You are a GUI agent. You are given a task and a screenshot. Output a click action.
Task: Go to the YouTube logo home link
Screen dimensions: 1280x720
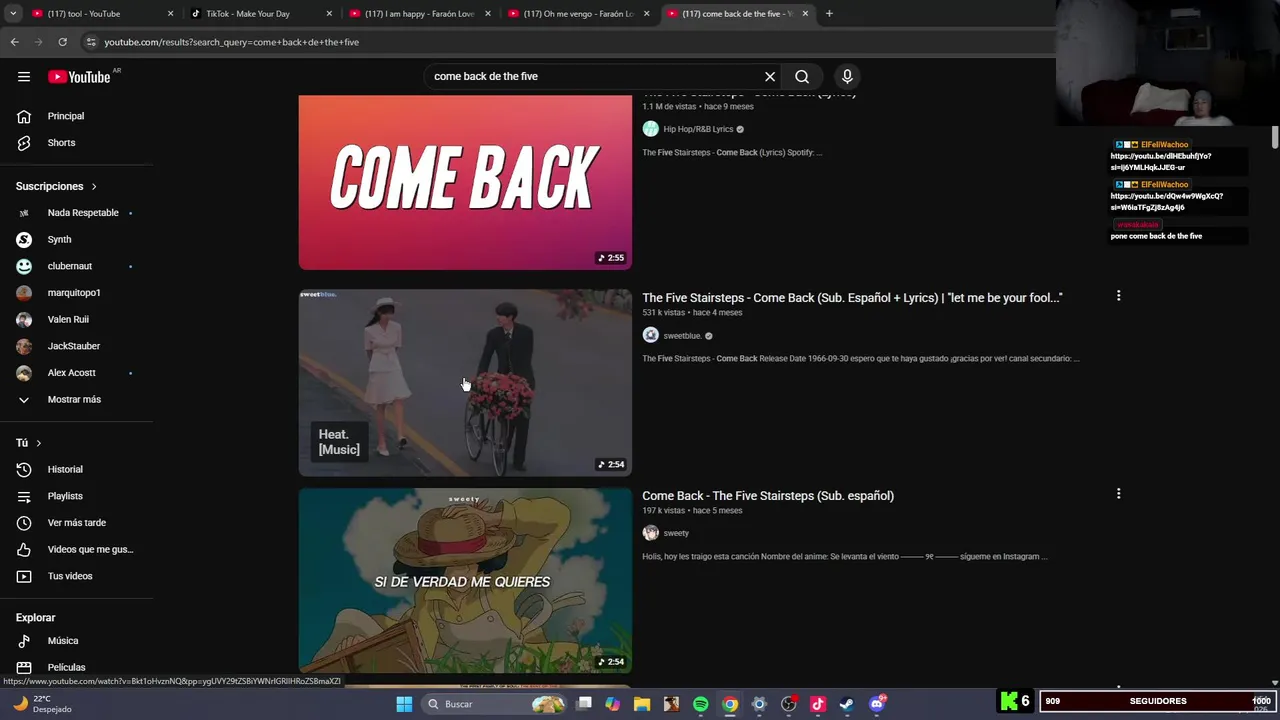coord(79,77)
